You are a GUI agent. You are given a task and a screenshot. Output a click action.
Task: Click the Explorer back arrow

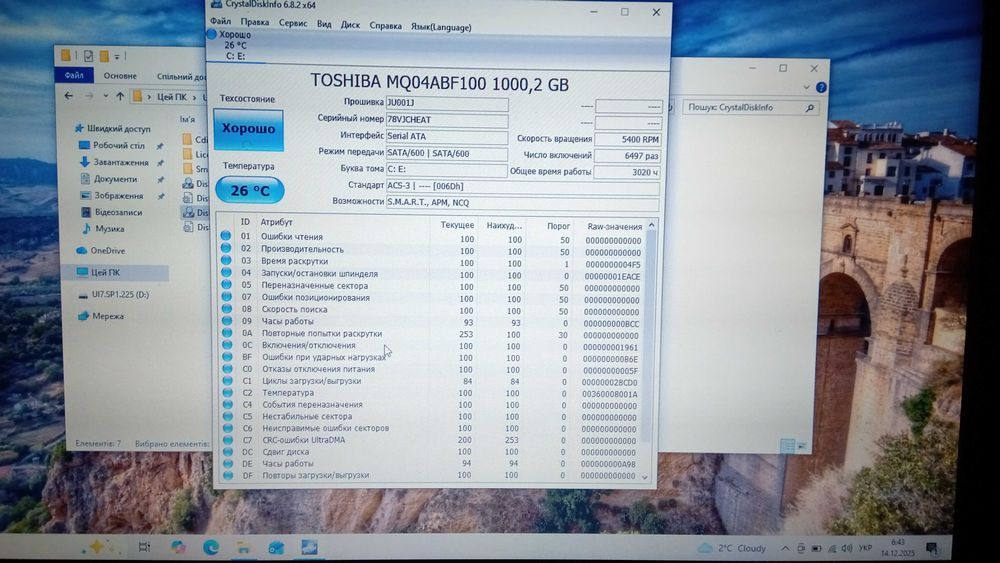69,96
